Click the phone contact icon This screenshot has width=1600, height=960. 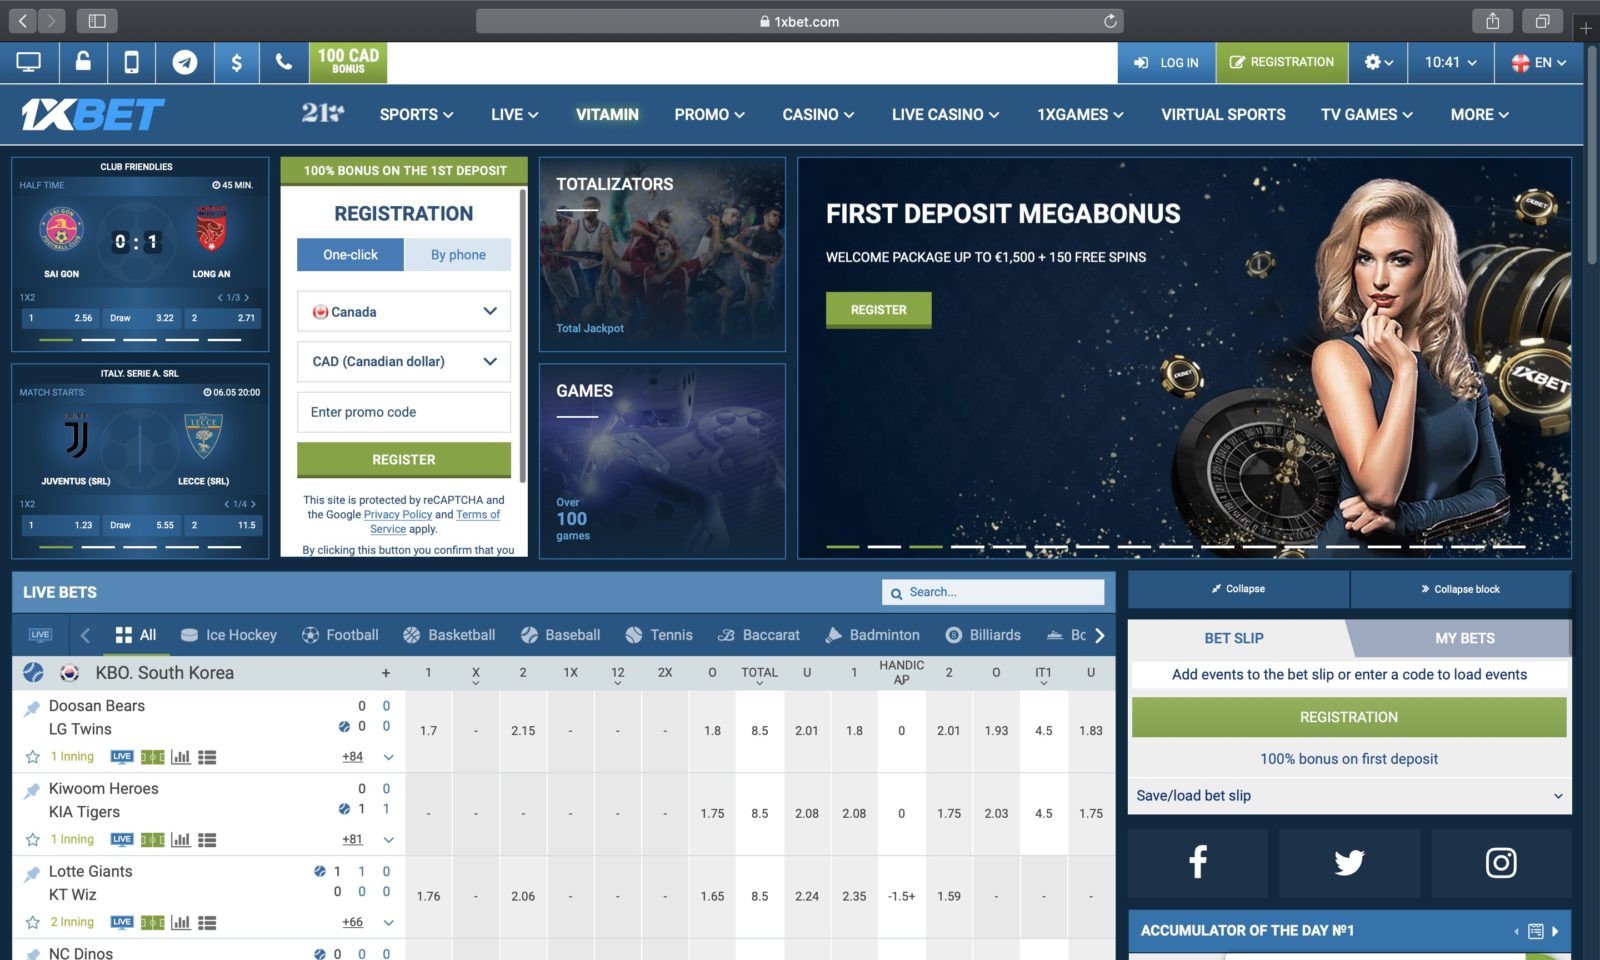click(283, 62)
